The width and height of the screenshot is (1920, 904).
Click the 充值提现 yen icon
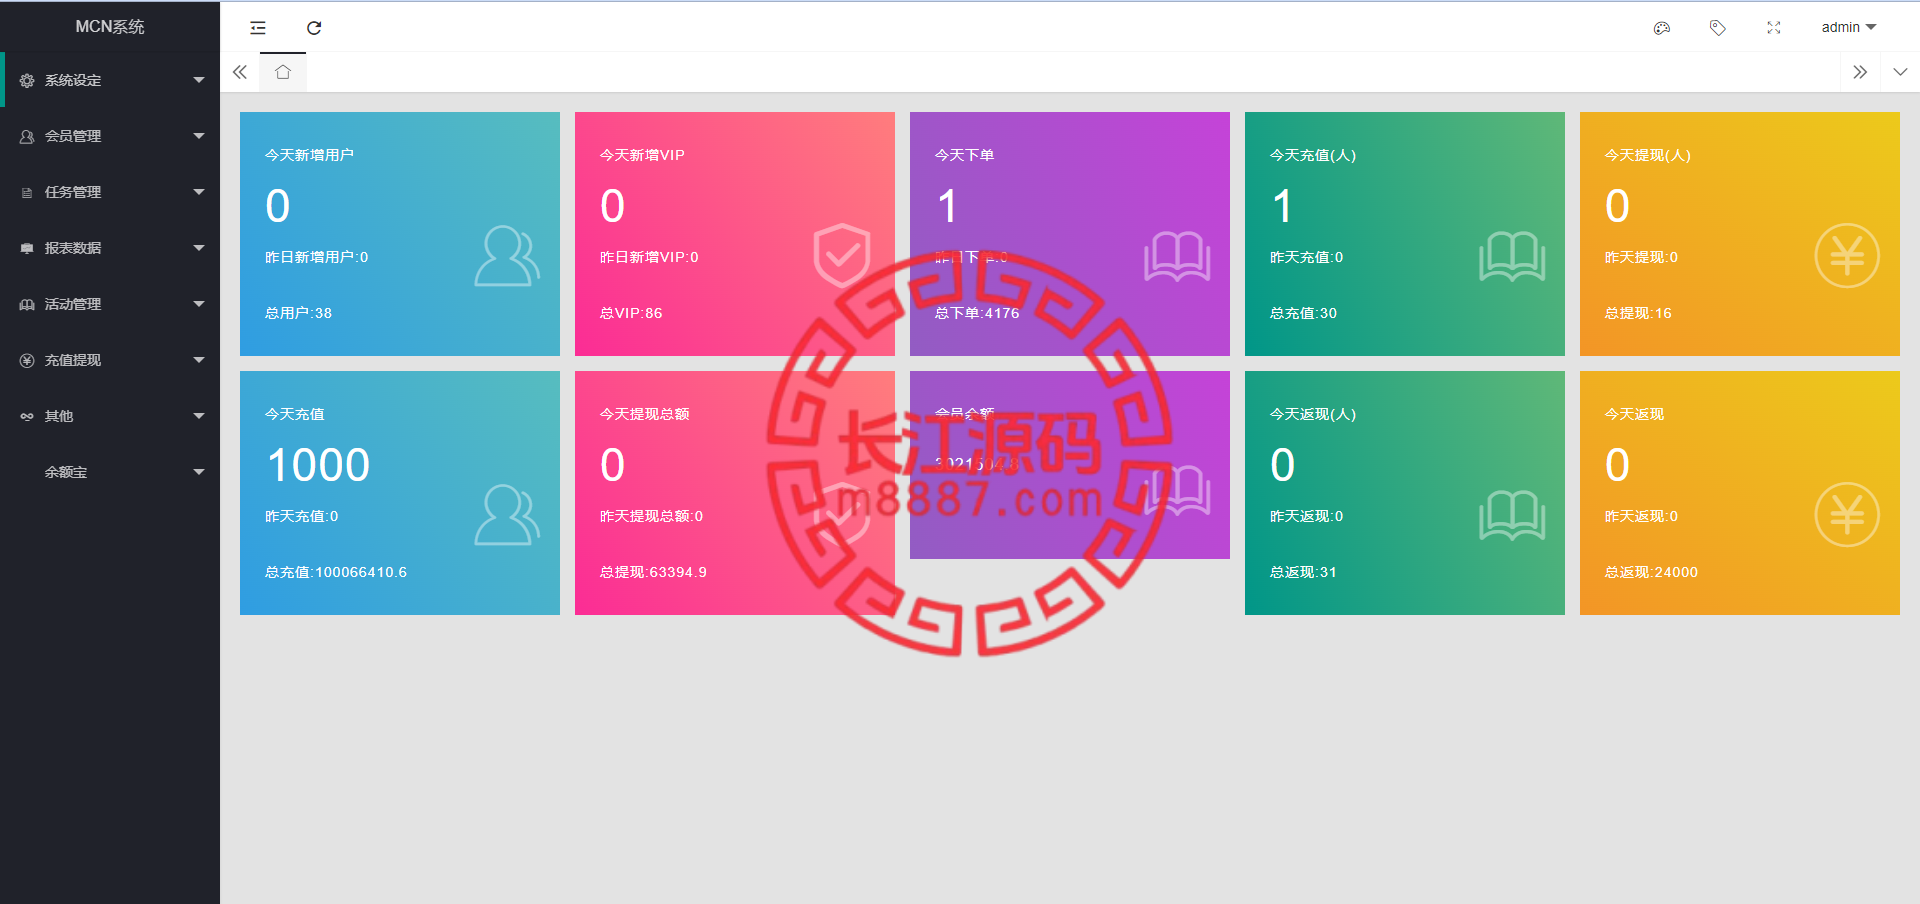coord(27,360)
